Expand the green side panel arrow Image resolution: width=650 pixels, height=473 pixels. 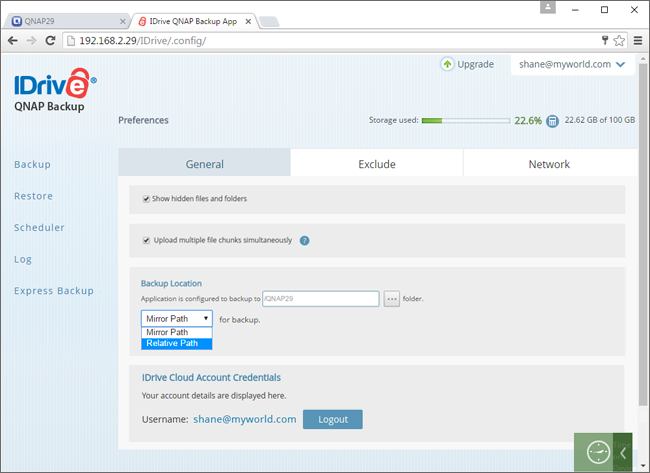tap(623, 453)
